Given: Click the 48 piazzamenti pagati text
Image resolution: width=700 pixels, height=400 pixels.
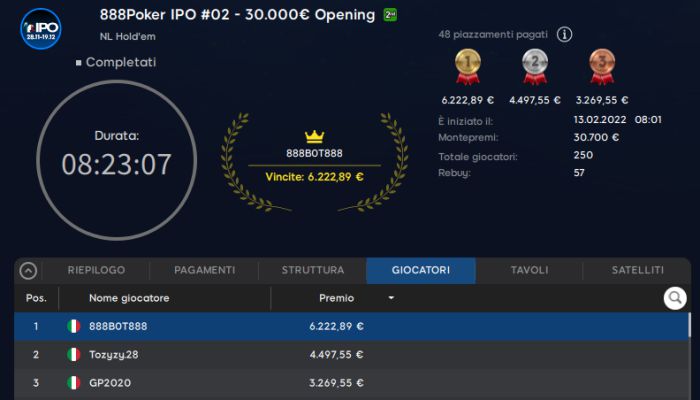Looking at the screenshot, I should [x=493, y=34].
